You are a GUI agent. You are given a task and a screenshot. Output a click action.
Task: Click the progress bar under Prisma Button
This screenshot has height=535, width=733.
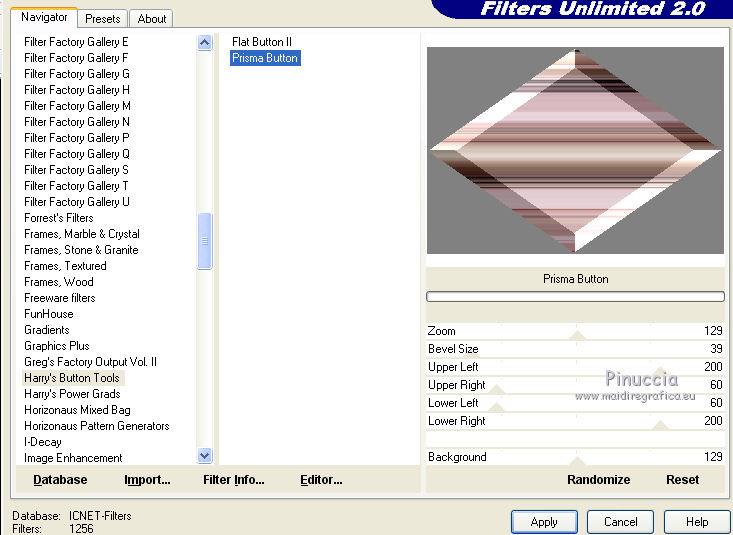tap(575, 296)
